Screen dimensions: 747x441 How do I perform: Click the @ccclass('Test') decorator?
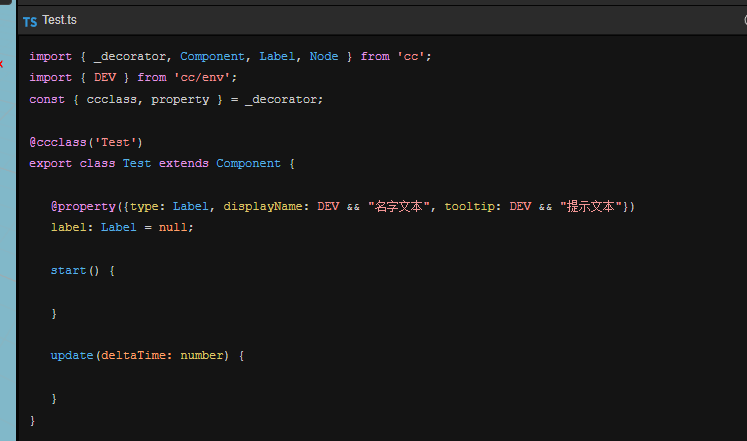pyautogui.click(x=86, y=142)
